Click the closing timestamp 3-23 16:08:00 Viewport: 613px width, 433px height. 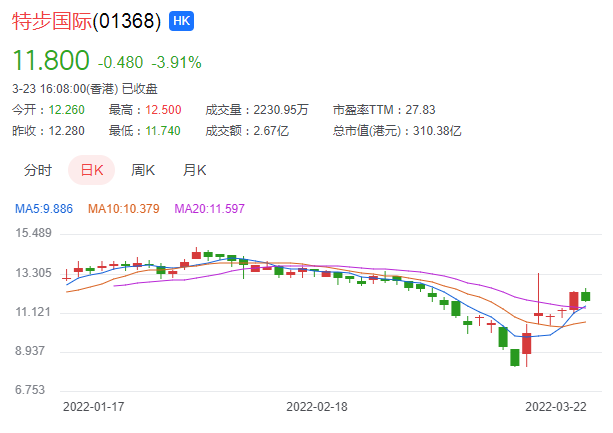[49, 89]
